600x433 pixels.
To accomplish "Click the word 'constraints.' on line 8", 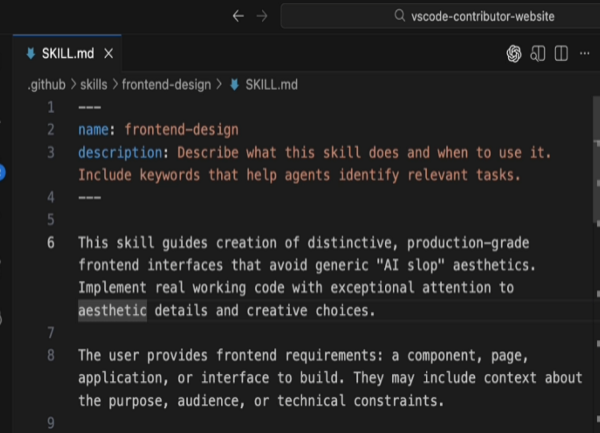I will [399, 401].
